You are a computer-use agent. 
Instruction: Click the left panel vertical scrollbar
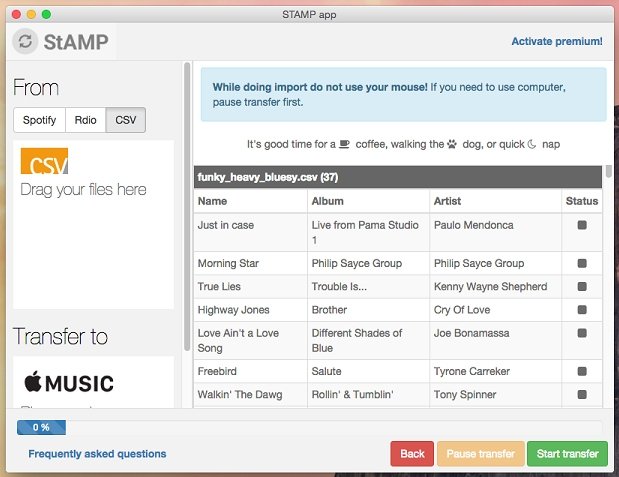click(187, 206)
